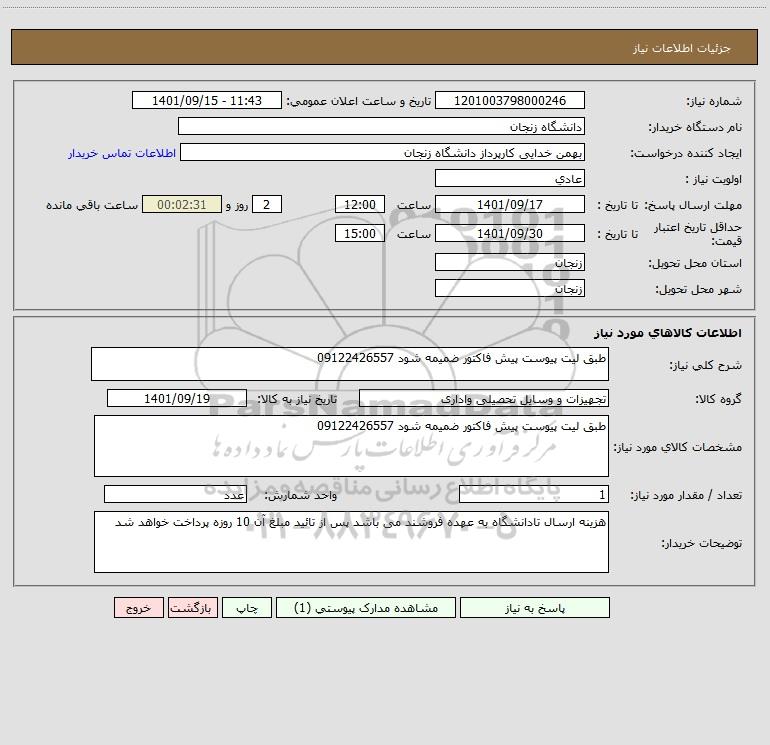Click the مشخصات کالای مورد نیاز text area
Image resolution: width=770 pixels, height=745 pixels.
click(351, 446)
